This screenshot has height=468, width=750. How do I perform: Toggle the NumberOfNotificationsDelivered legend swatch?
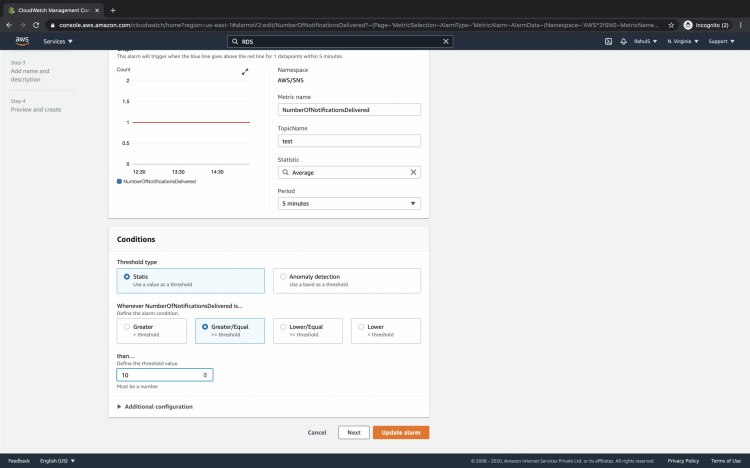(120, 181)
